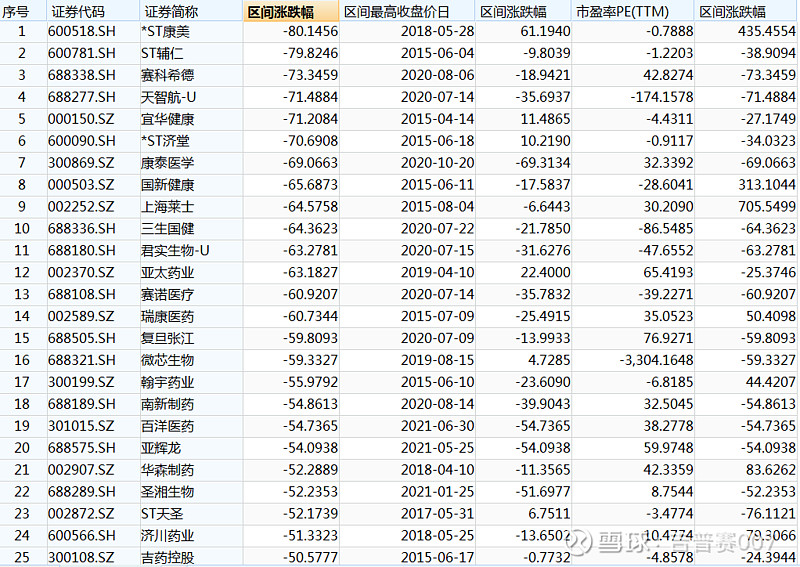800x567 pixels.
Task: Select the 济川药业 name cell
Action: point(167,536)
